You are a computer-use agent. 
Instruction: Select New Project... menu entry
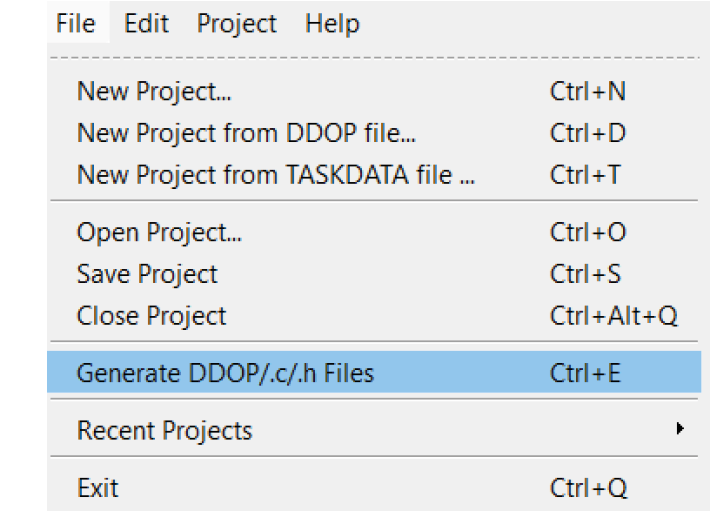click(374, 91)
